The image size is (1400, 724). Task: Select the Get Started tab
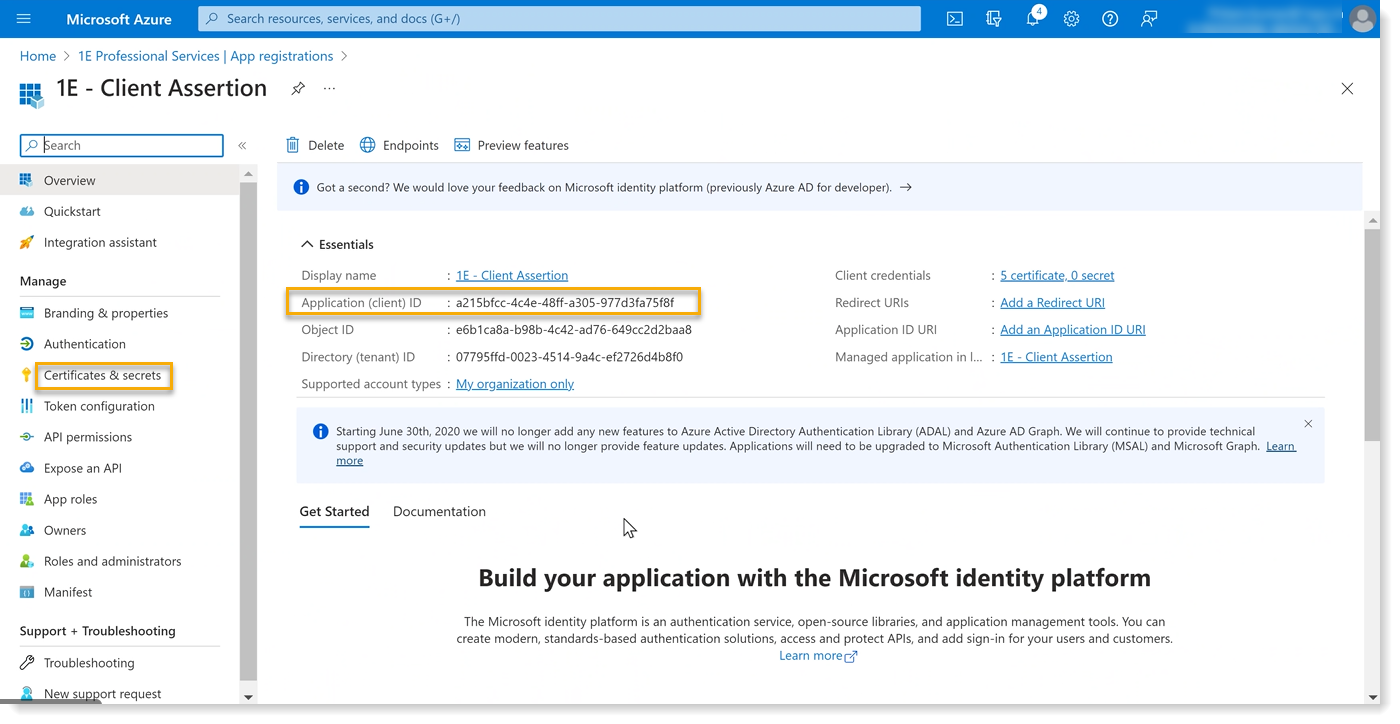pos(334,511)
